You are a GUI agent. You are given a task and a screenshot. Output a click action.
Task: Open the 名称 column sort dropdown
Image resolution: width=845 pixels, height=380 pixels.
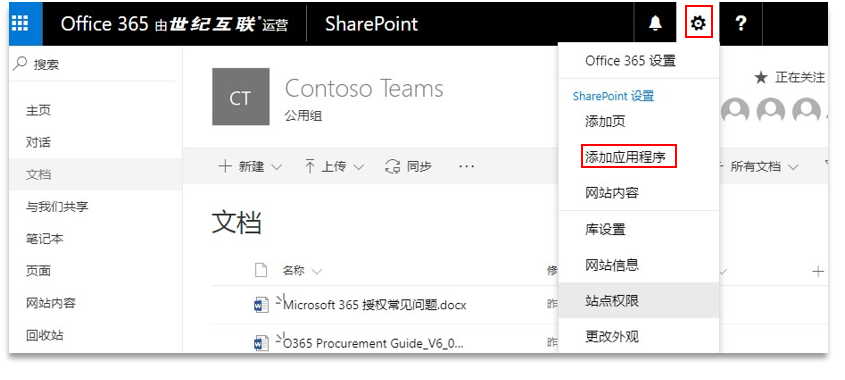click(x=316, y=271)
